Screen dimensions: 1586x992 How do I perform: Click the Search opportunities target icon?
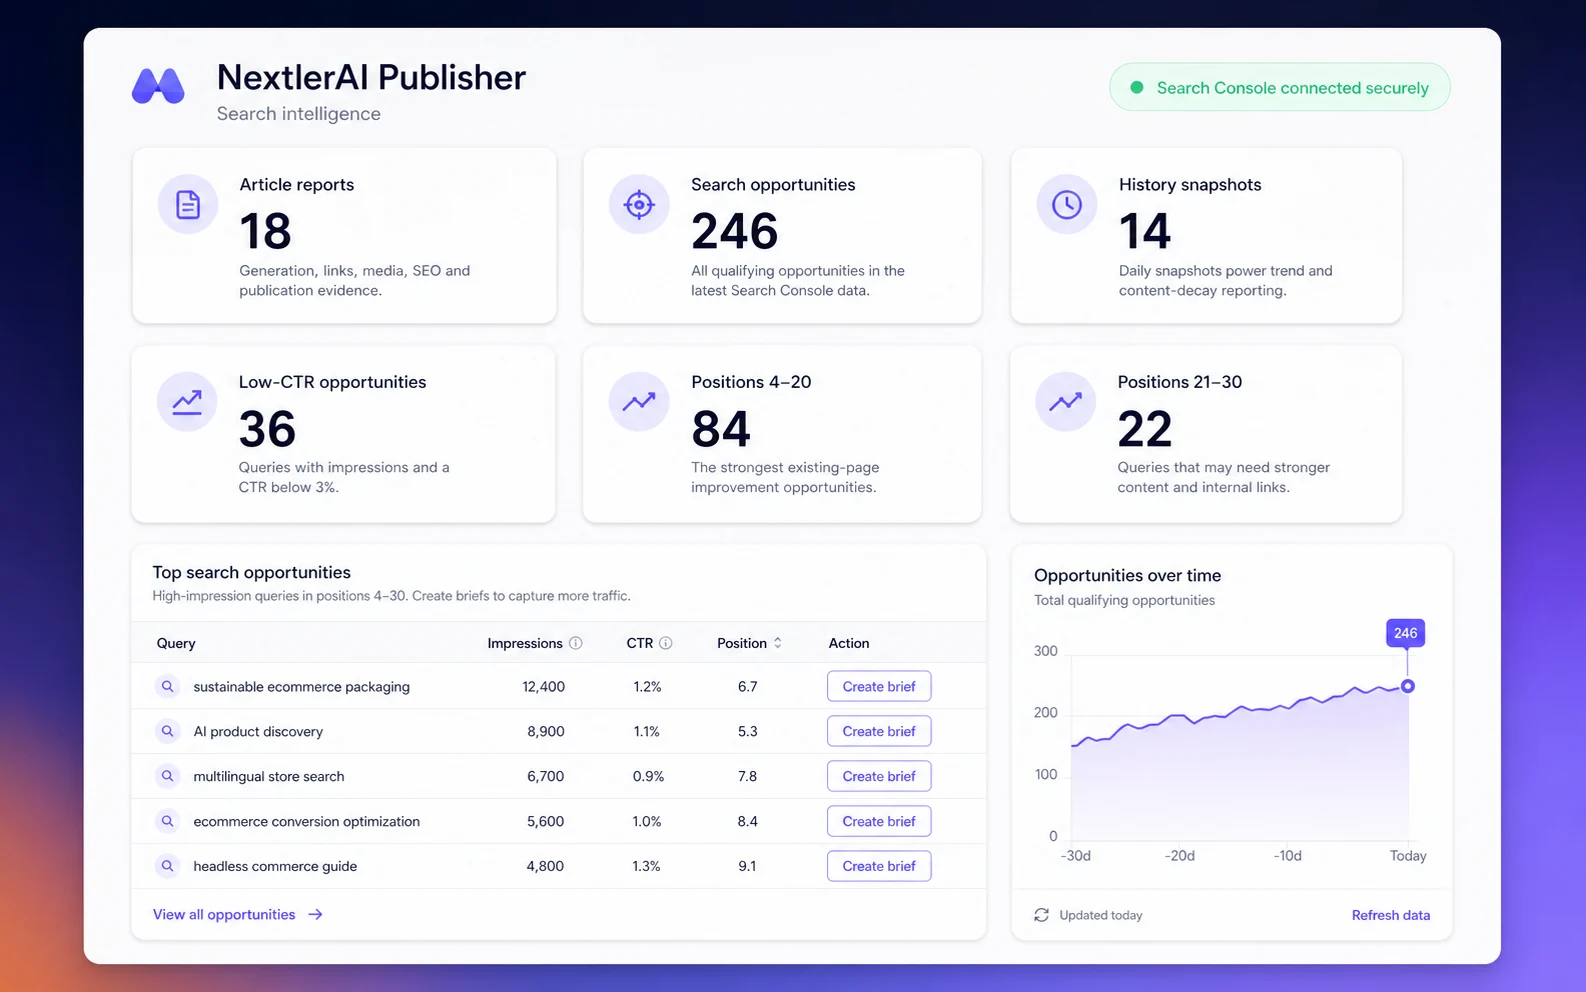tap(639, 204)
